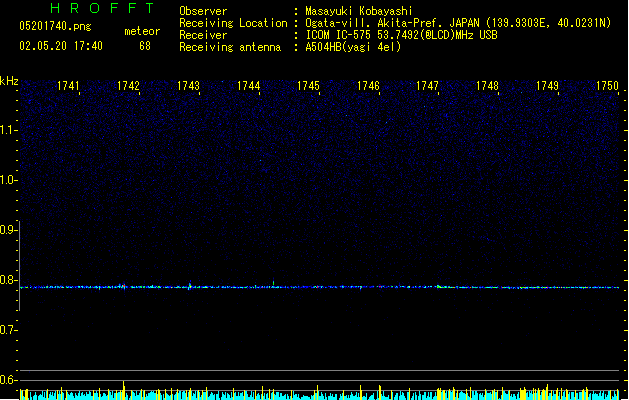This screenshot has height=400, width=629.
Task: Click the meteor count value 68
Action: point(145,46)
